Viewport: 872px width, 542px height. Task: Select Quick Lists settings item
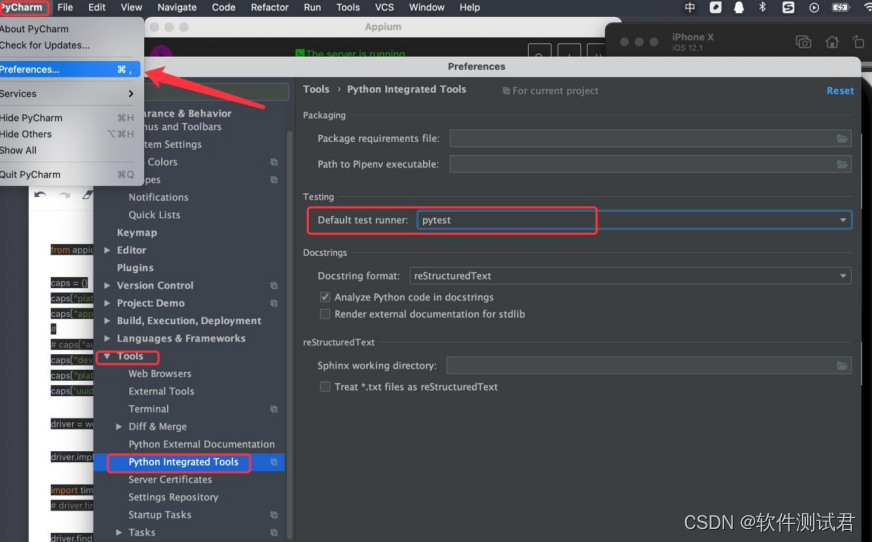coord(154,215)
